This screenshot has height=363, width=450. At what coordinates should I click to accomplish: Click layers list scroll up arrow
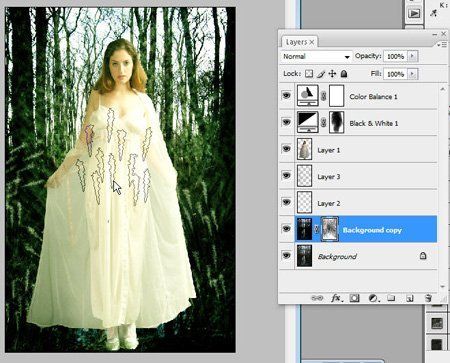pyautogui.click(x=442, y=89)
